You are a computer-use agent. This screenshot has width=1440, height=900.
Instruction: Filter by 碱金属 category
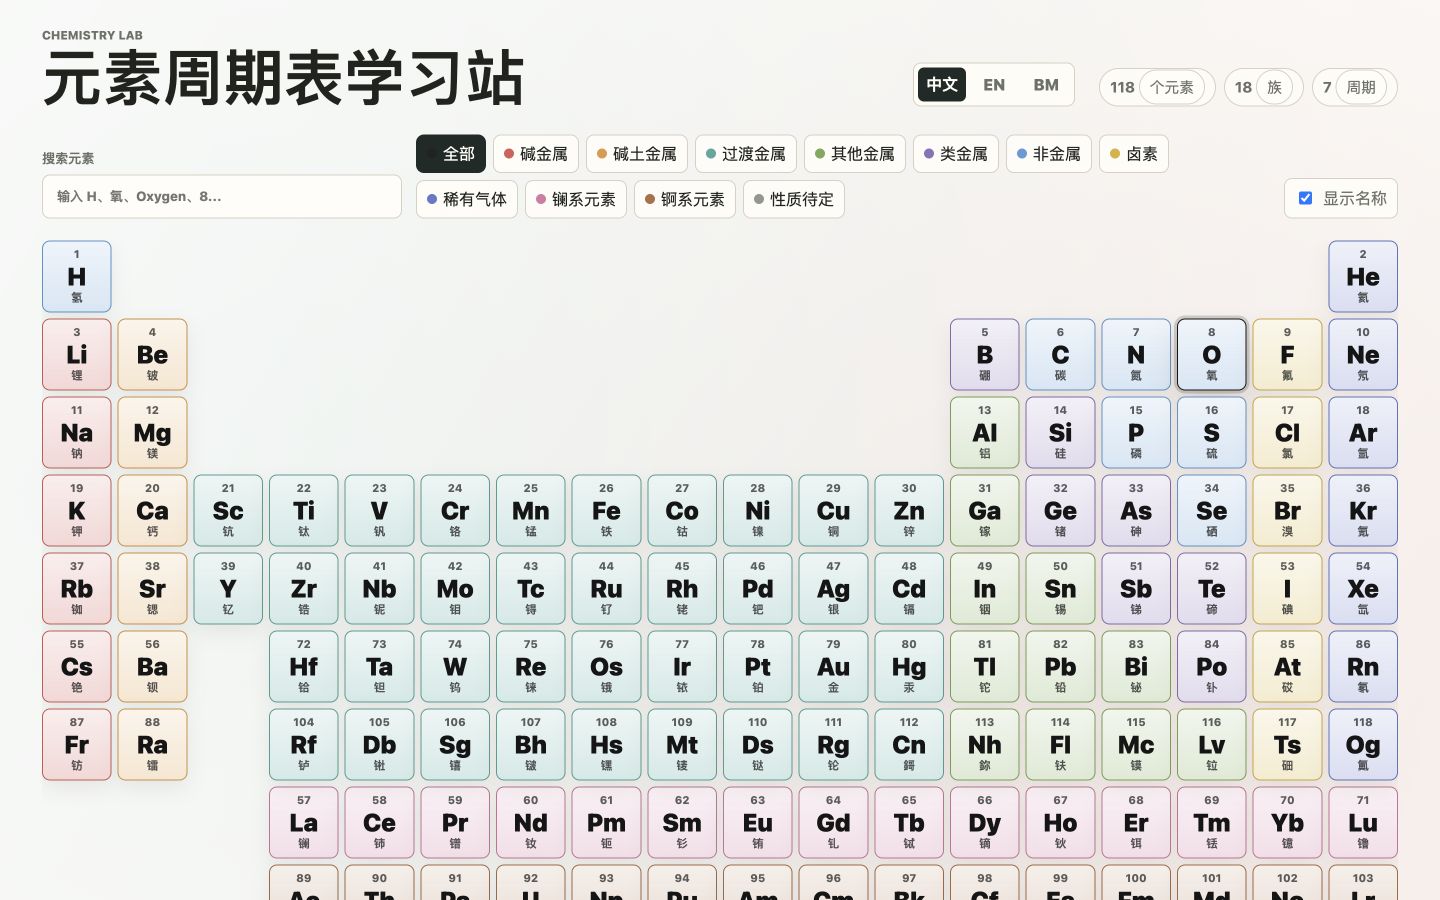536,154
